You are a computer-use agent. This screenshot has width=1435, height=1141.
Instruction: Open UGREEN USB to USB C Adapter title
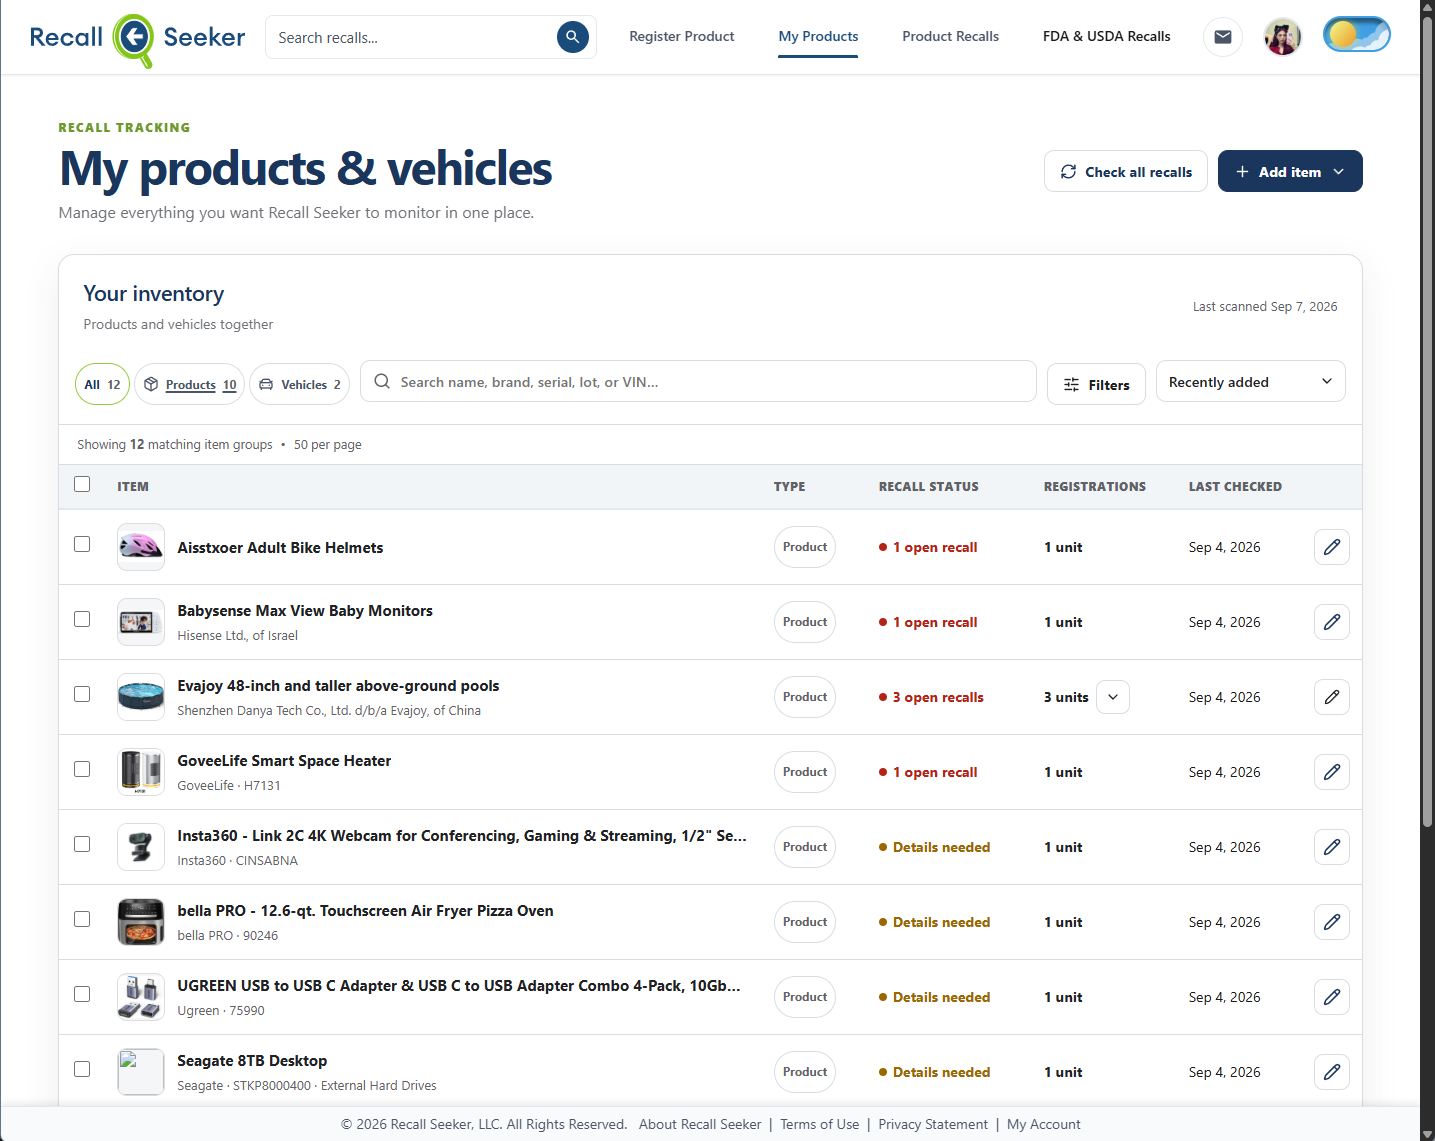click(459, 986)
